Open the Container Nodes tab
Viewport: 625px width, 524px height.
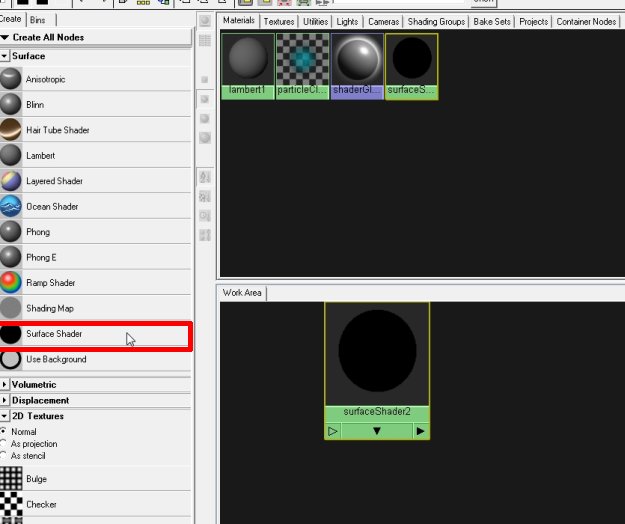pyautogui.click(x=586, y=22)
